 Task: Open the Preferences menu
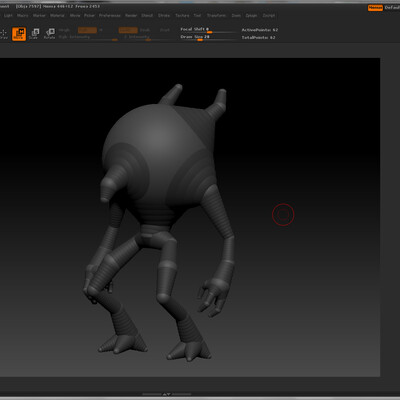pyautogui.click(x=110, y=16)
